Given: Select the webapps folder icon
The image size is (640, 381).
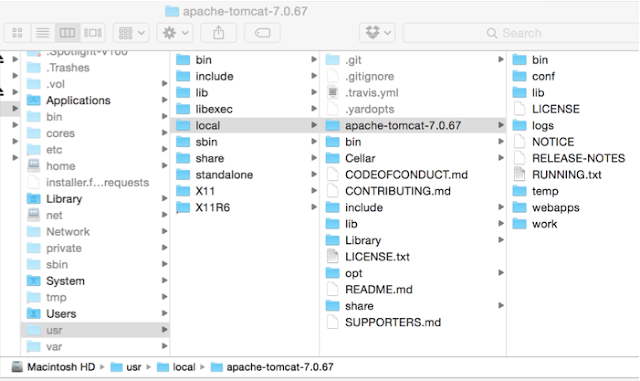Looking at the screenshot, I should (520, 207).
